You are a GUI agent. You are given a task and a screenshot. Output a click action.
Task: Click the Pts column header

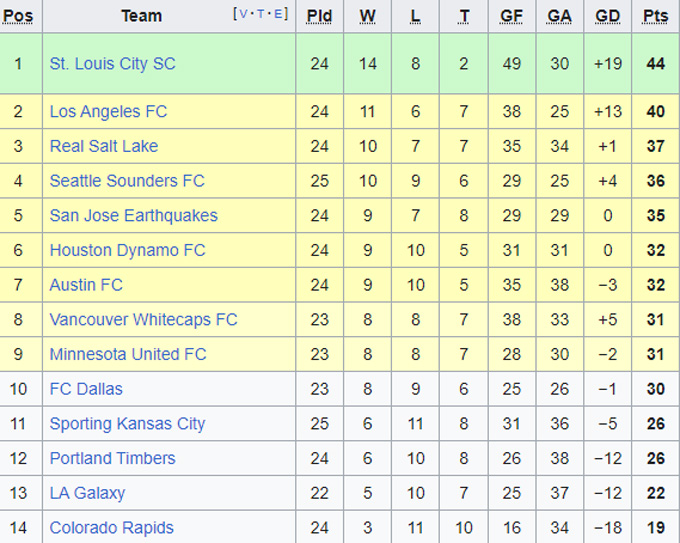(655, 16)
